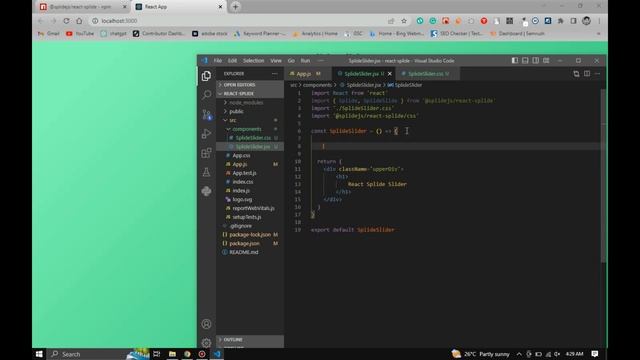This screenshot has width=640, height=360.
Task: Toggle Chrome side panel icon
Action: pyautogui.click(x=573, y=21)
